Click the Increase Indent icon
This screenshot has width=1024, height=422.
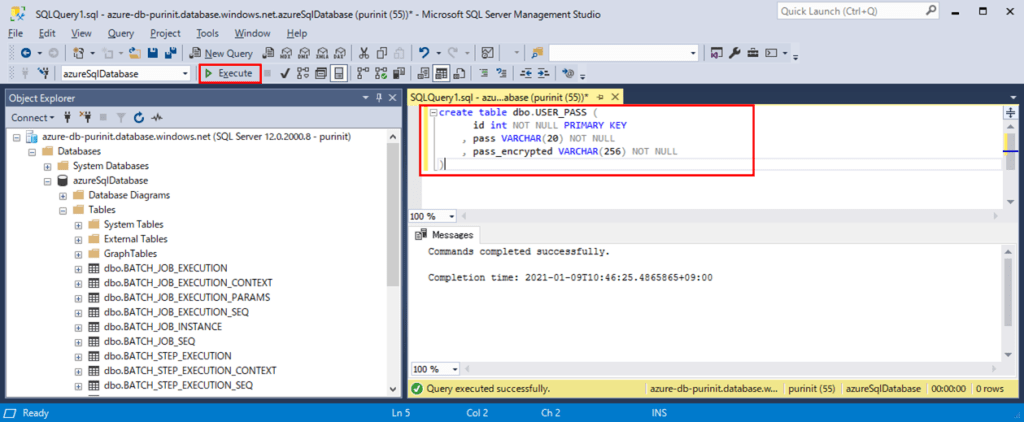(x=543, y=73)
